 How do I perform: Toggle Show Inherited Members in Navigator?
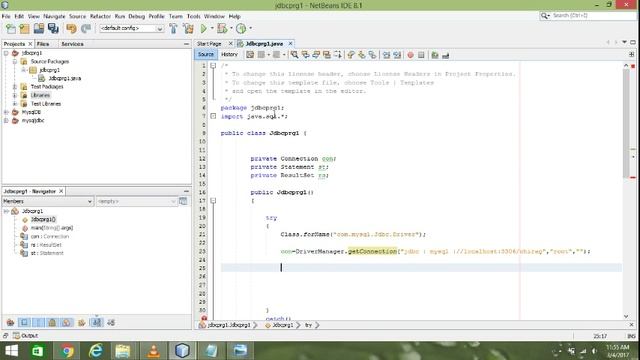[11, 322]
